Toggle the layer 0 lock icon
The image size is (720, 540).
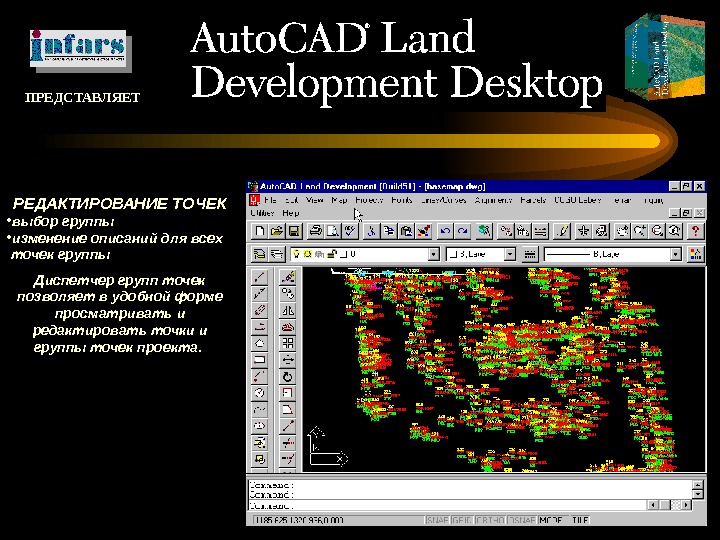click(332, 254)
